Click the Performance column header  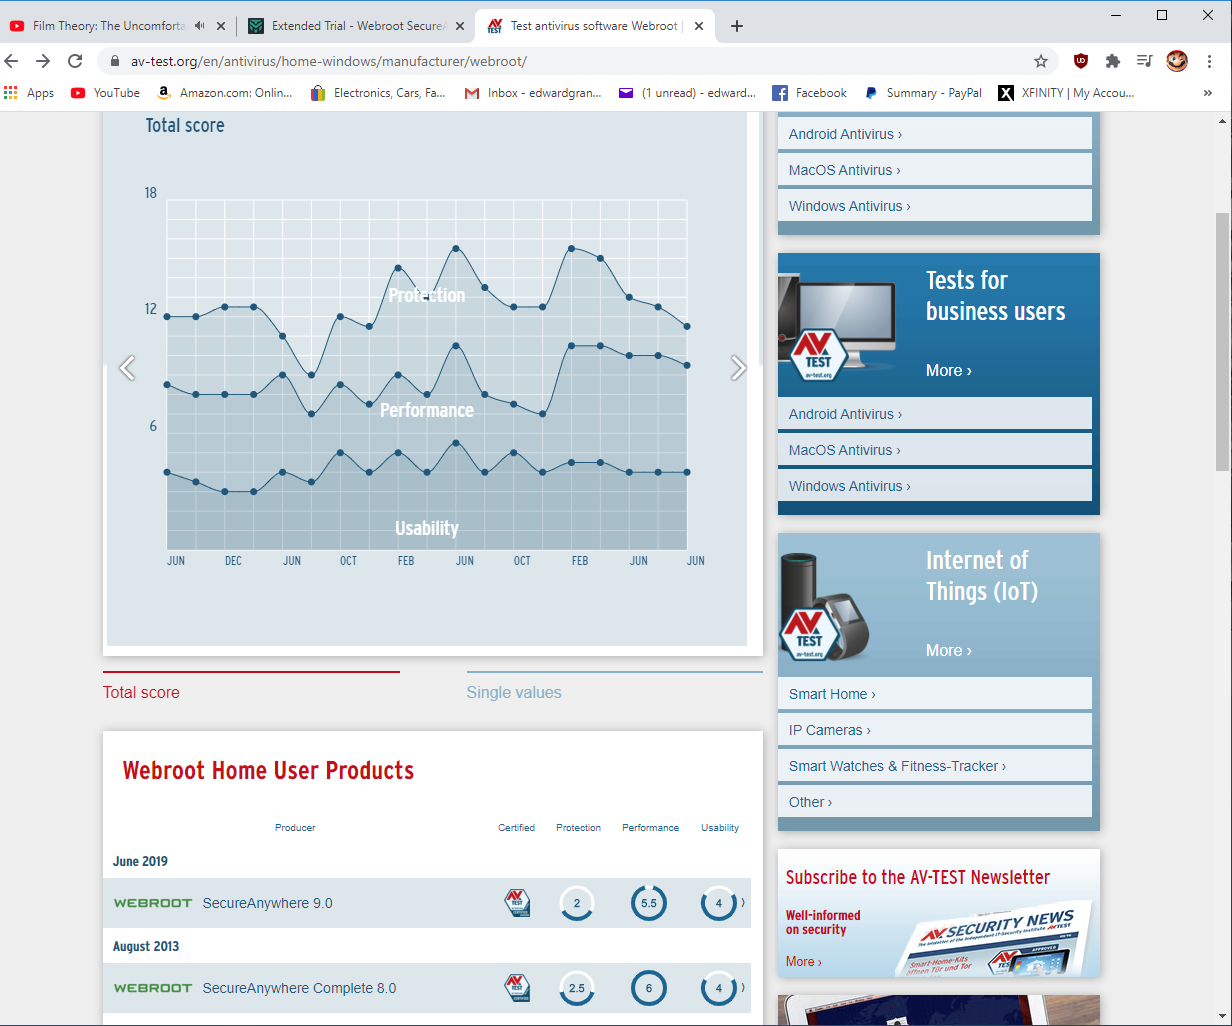coord(650,827)
